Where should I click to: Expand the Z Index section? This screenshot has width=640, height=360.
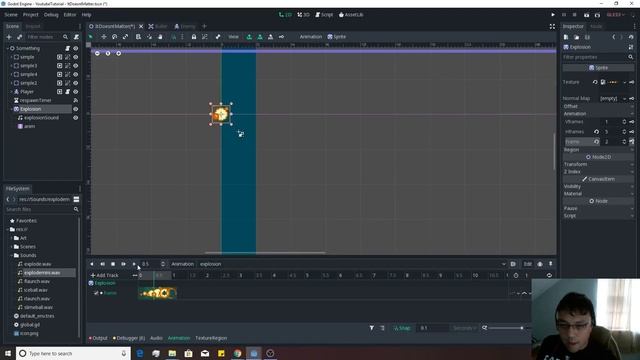tap(598, 172)
